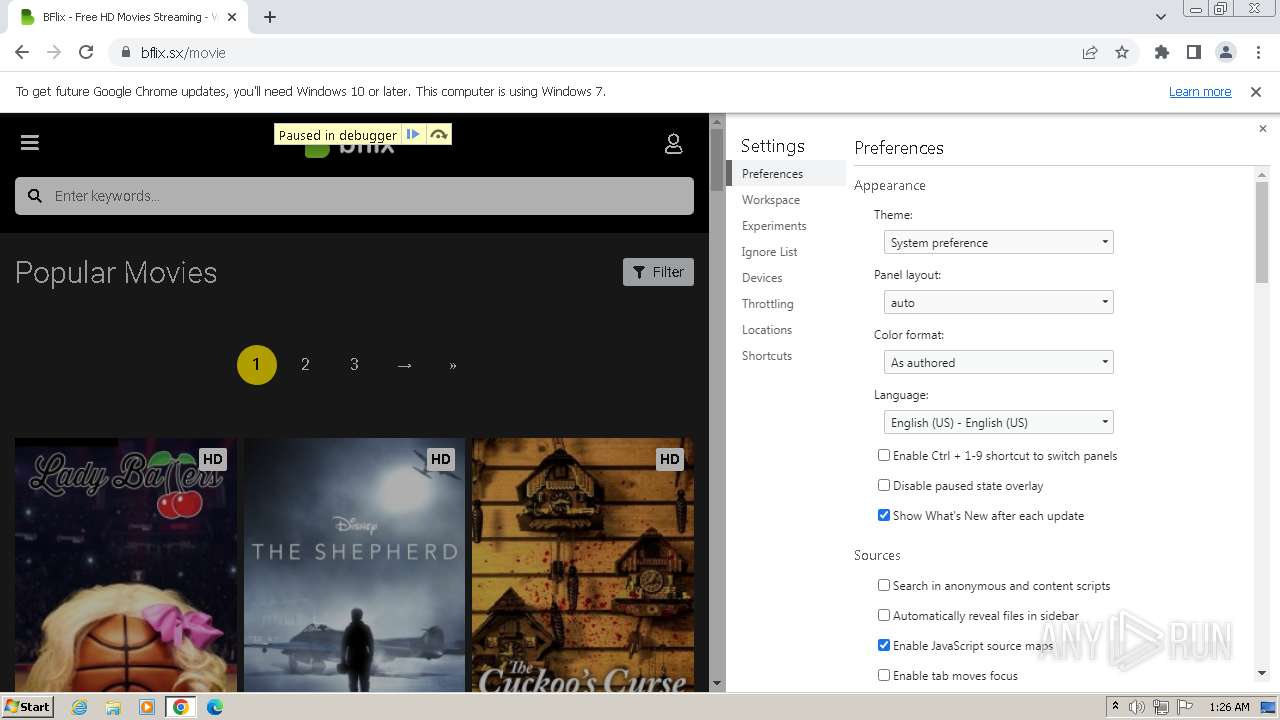Enable Search in anonymous and content scripts

point(884,585)
